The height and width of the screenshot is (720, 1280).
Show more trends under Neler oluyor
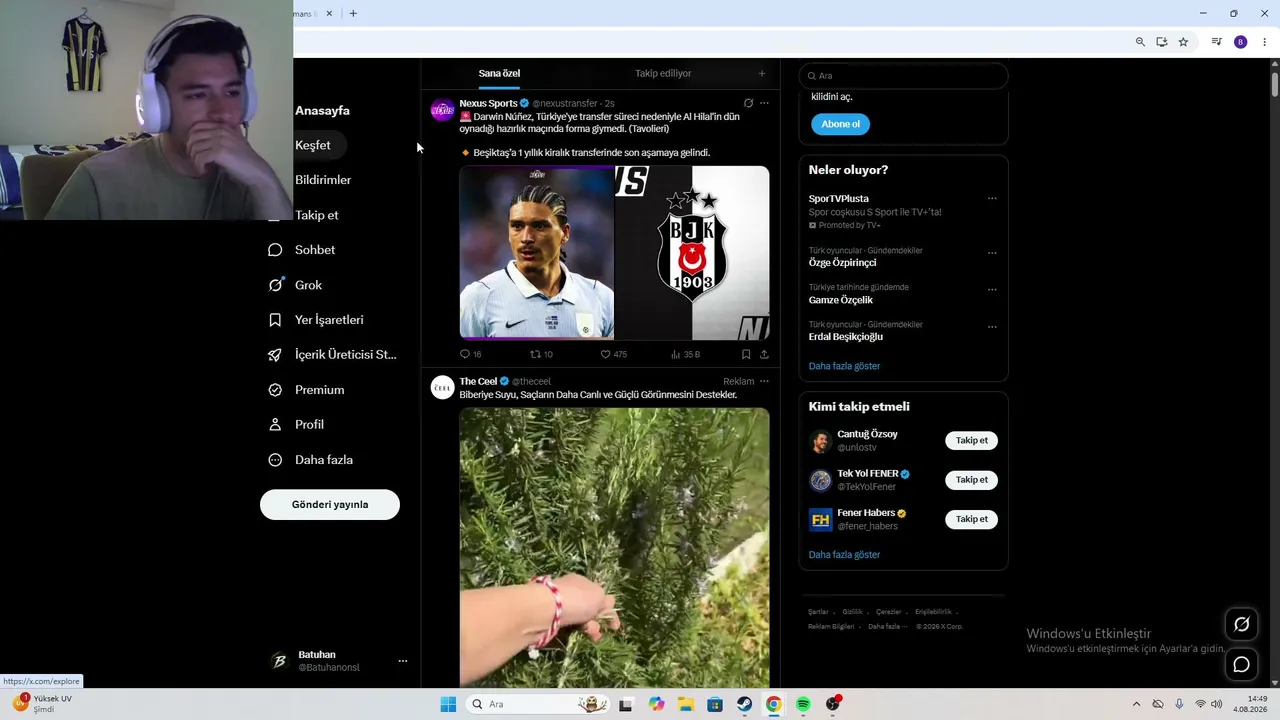[844, 366]
